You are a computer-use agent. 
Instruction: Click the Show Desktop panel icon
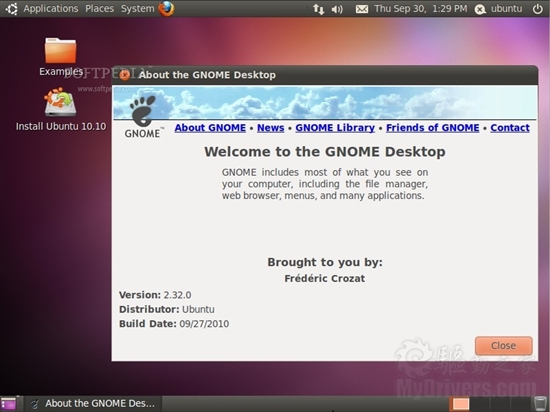pyautogui.click(x=8, y=404)
